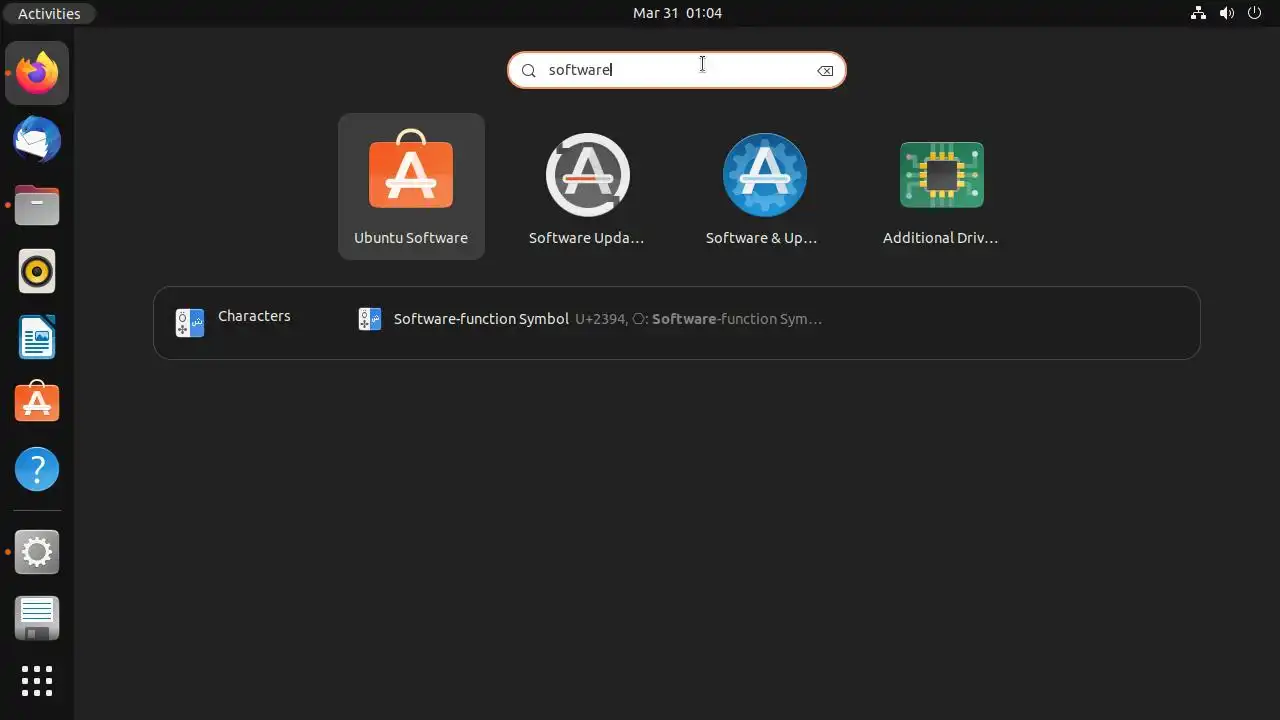Open the power menu icon

[1255, 13]
